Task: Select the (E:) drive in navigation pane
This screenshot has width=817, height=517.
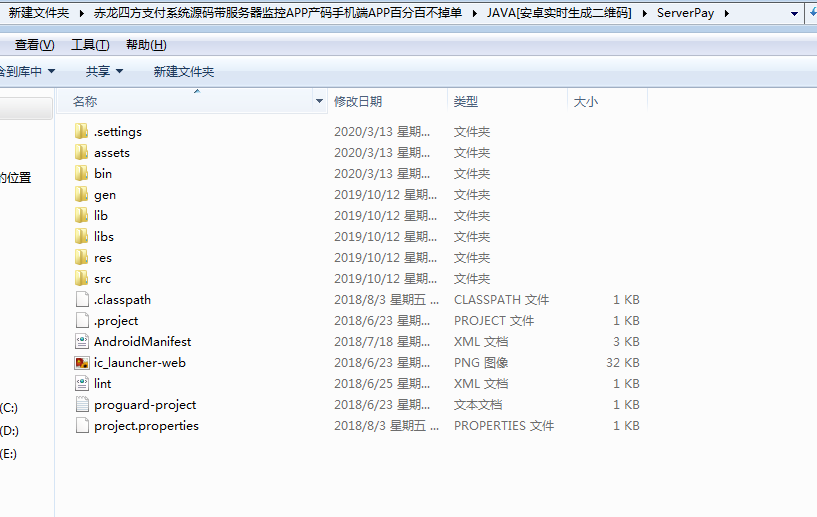Action: [8, 453]
